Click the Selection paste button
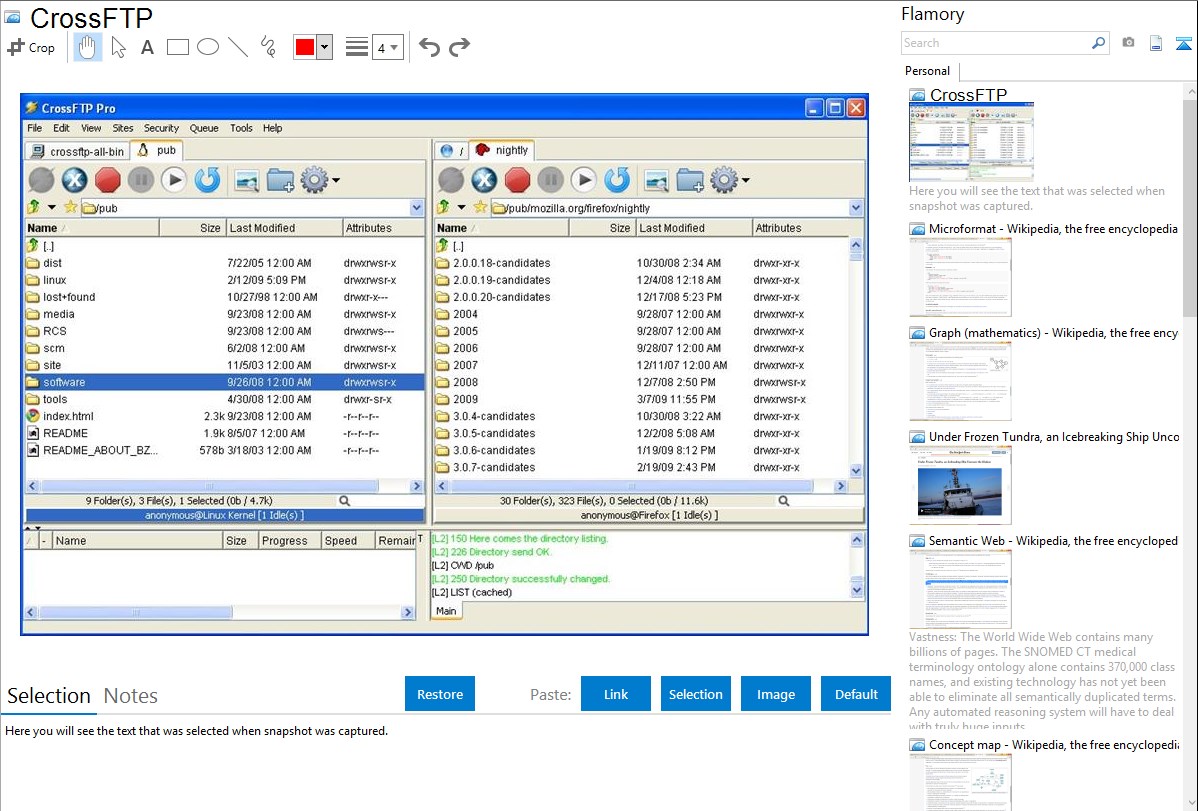The width and height of the screenshot is (1198, 811). pos(695,694)
